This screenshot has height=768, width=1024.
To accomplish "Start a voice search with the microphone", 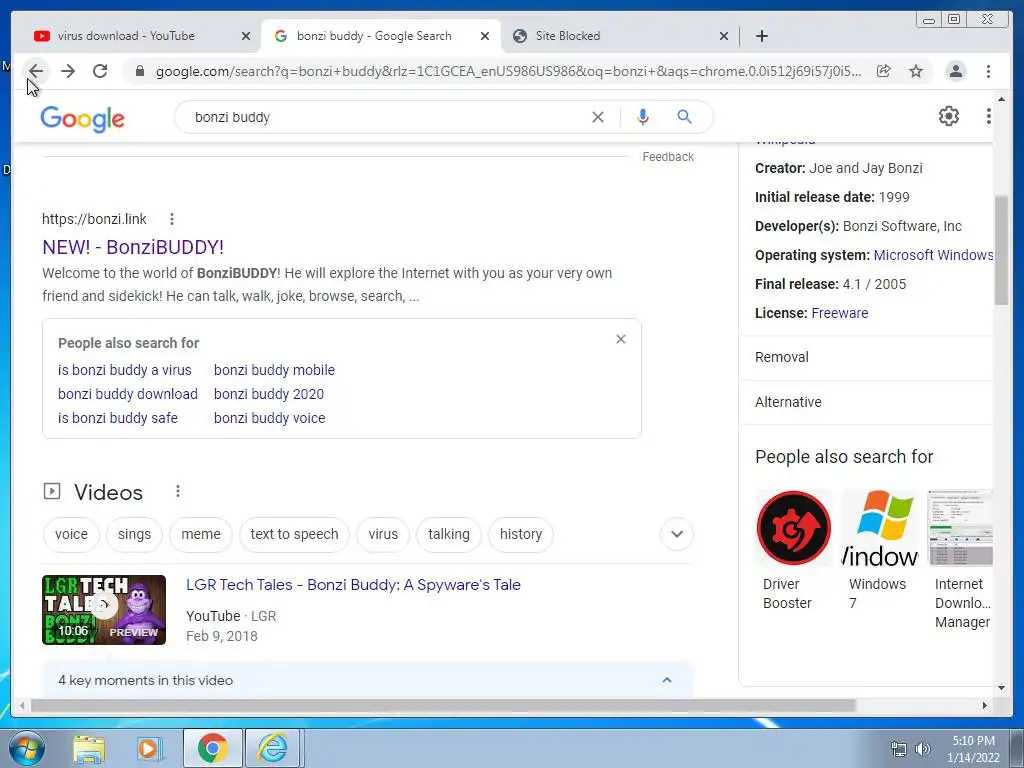I will (x=643, y=117).
